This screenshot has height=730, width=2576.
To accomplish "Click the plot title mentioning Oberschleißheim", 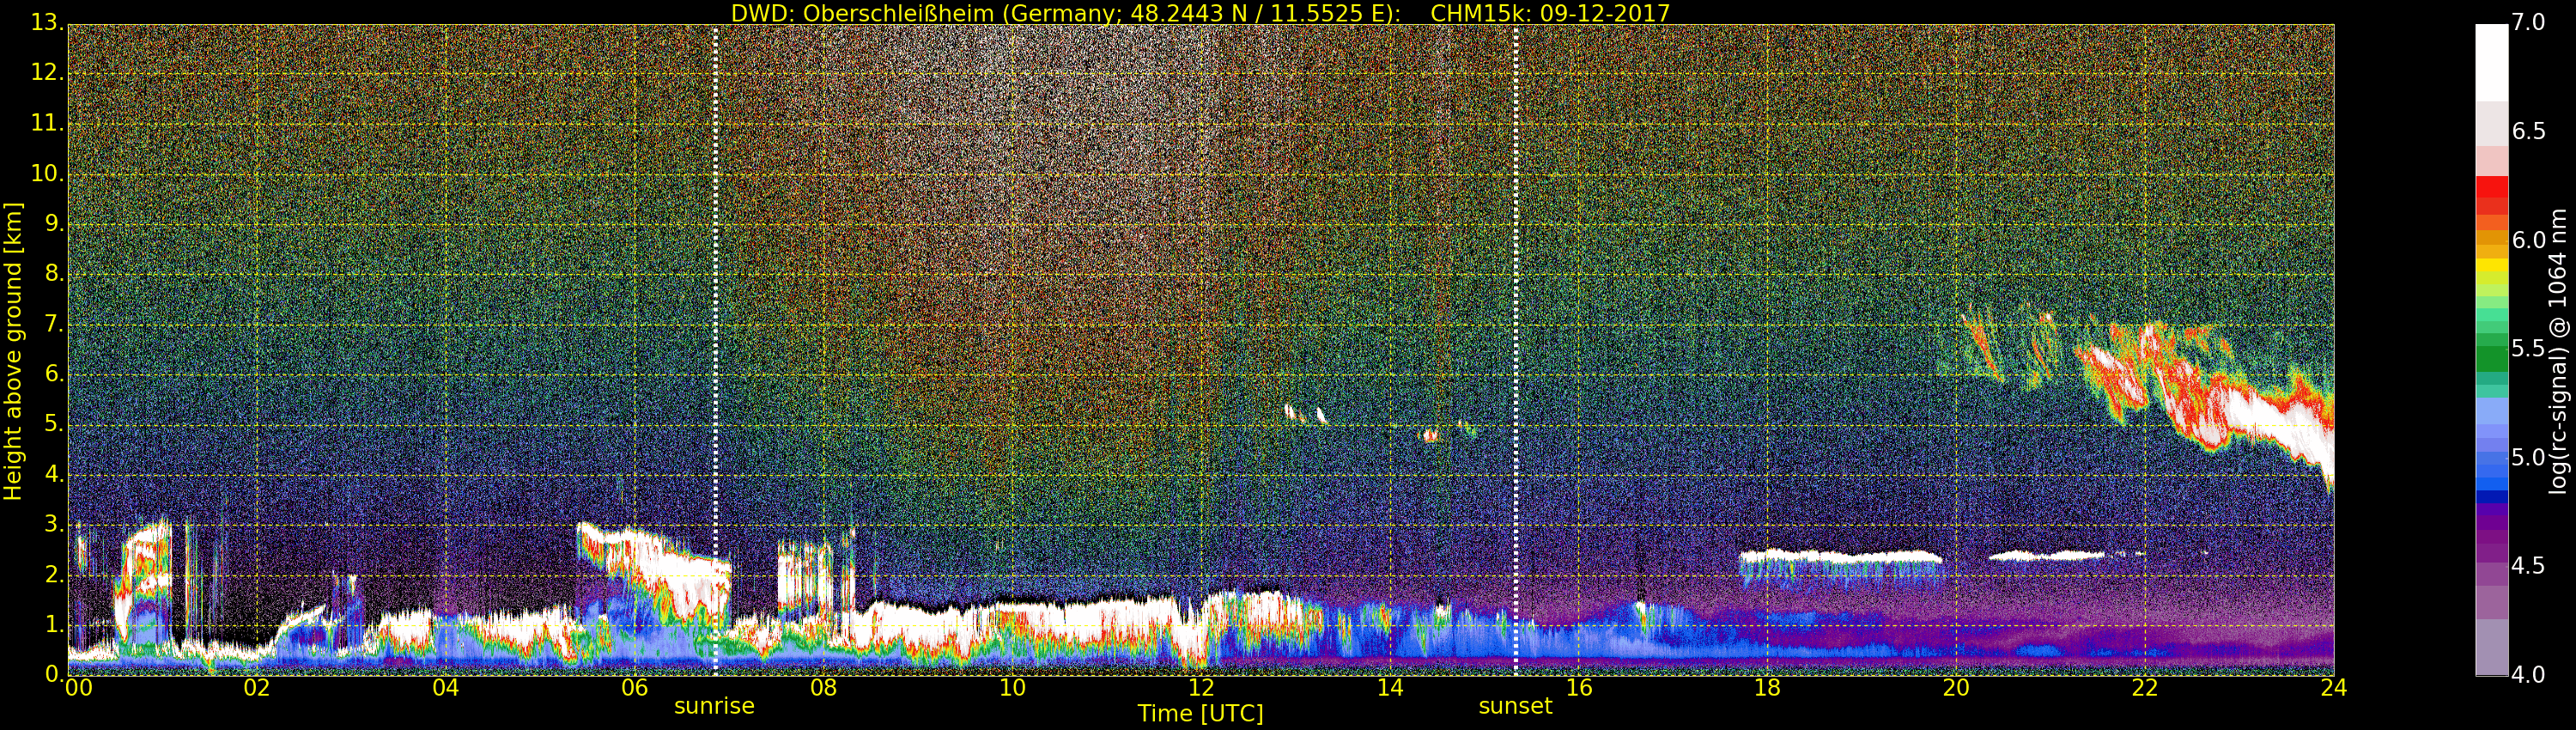I will pos(1200,13).
